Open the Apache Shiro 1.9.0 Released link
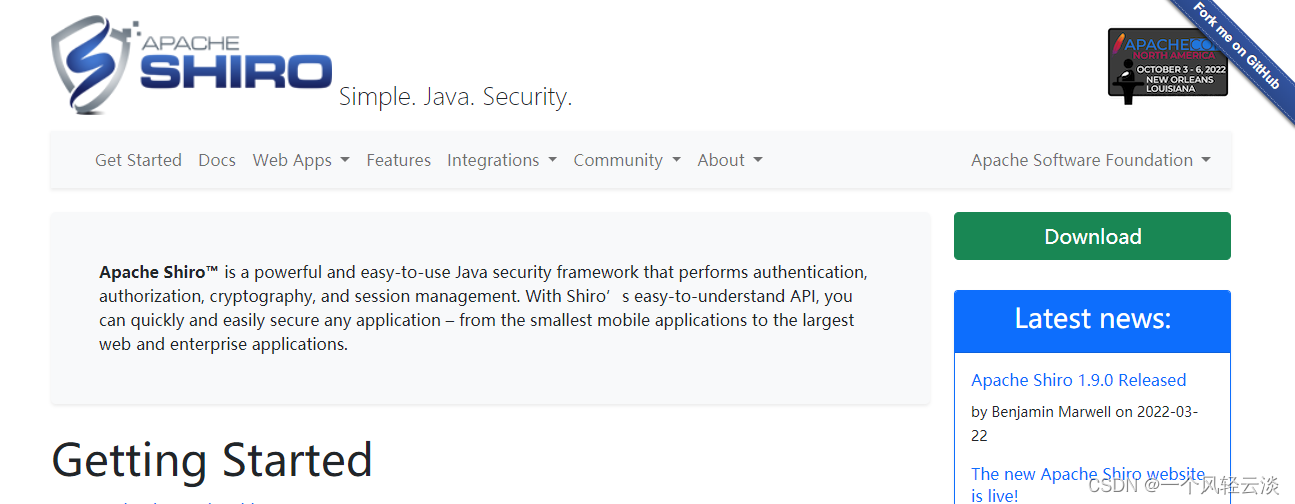Screen dimensions: 1295x504 [x=1078, y=380]
